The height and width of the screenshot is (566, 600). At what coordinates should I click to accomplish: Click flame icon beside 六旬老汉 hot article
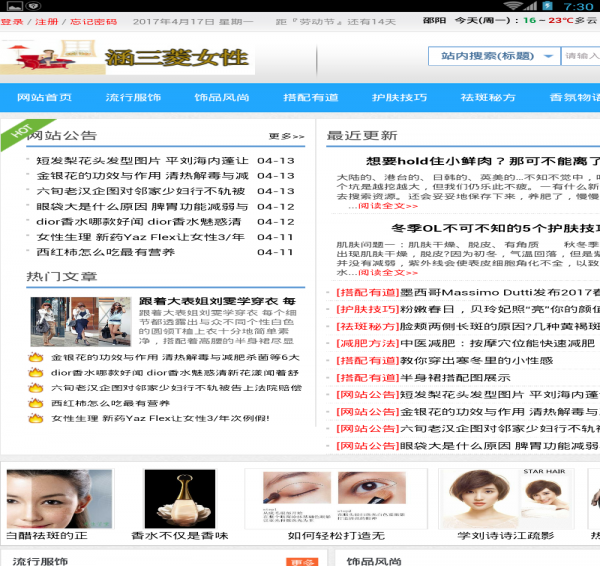pos(36,388)
